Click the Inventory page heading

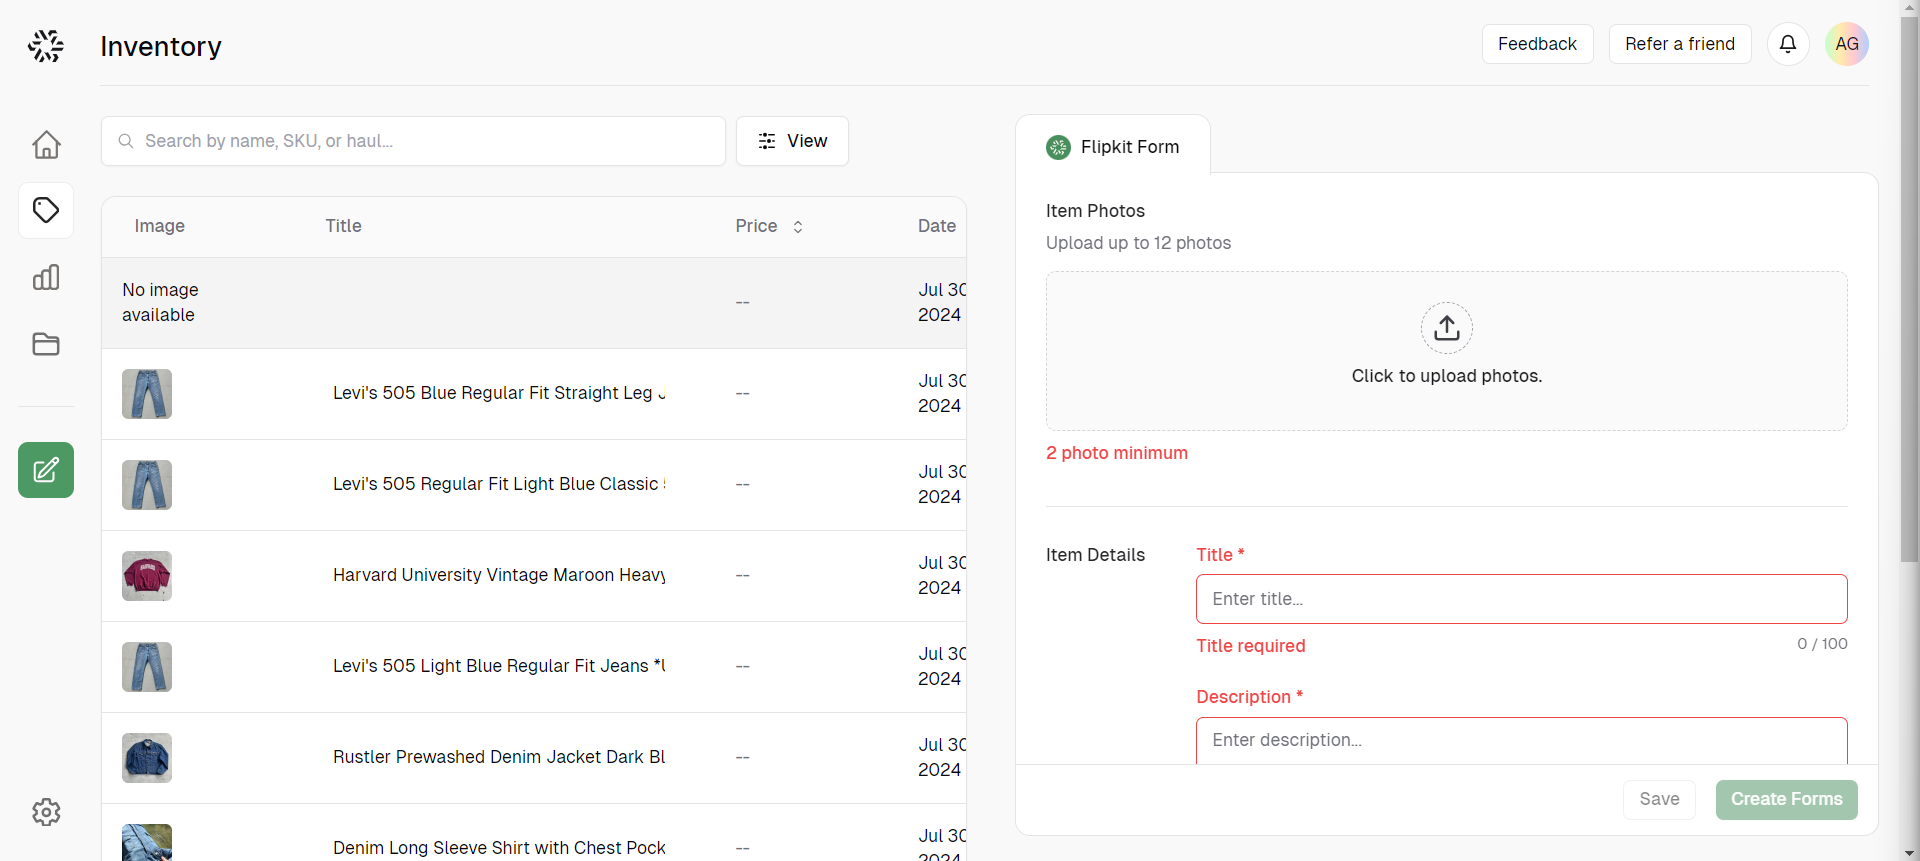click(x=161, y=46)
